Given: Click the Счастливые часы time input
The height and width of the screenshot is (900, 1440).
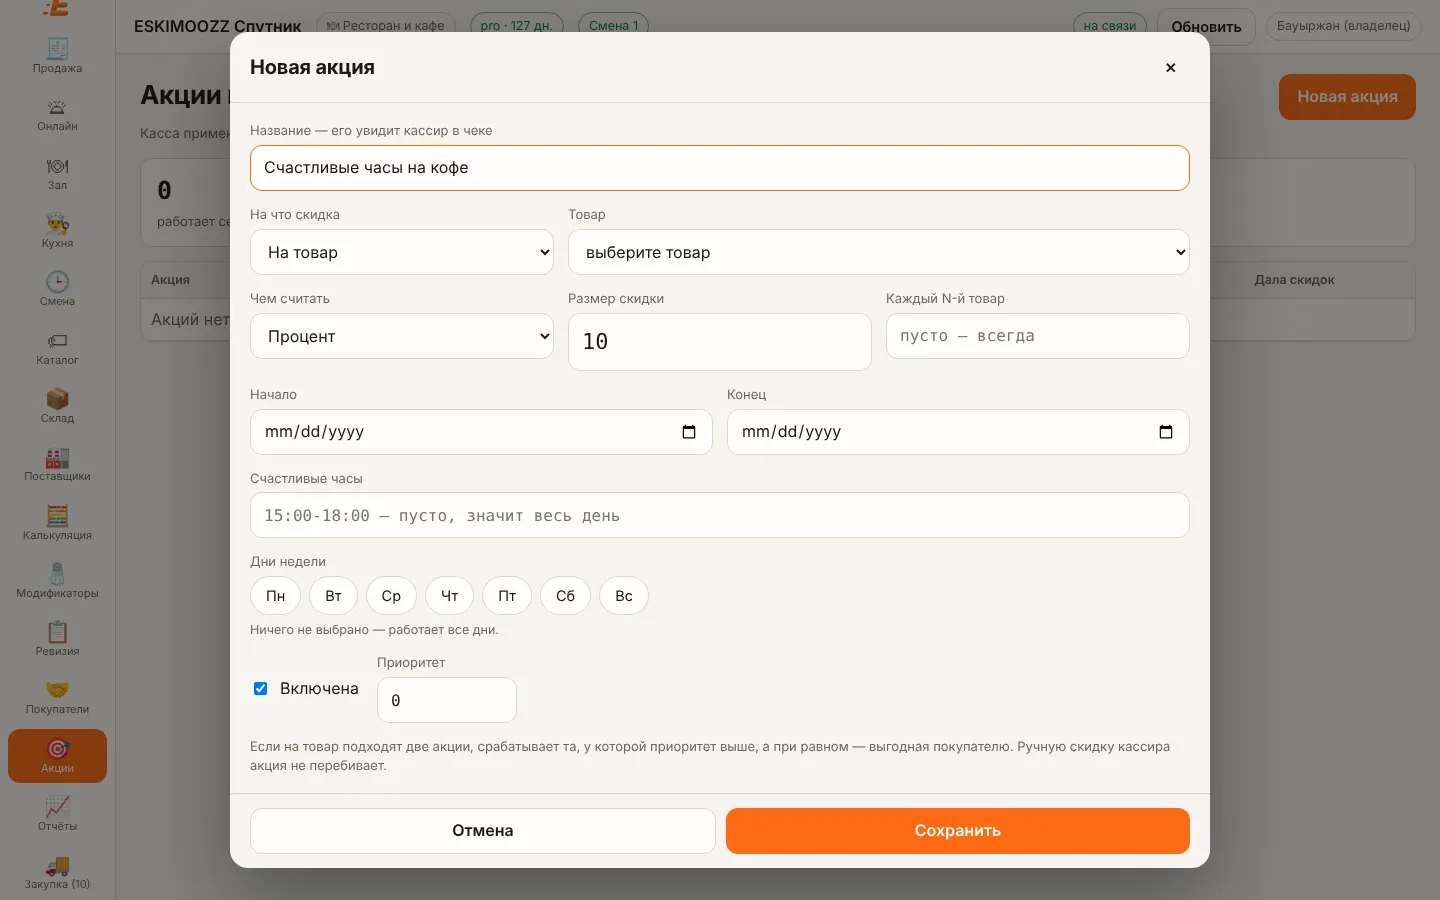Looking at the screenshot, I should [720, 515].
